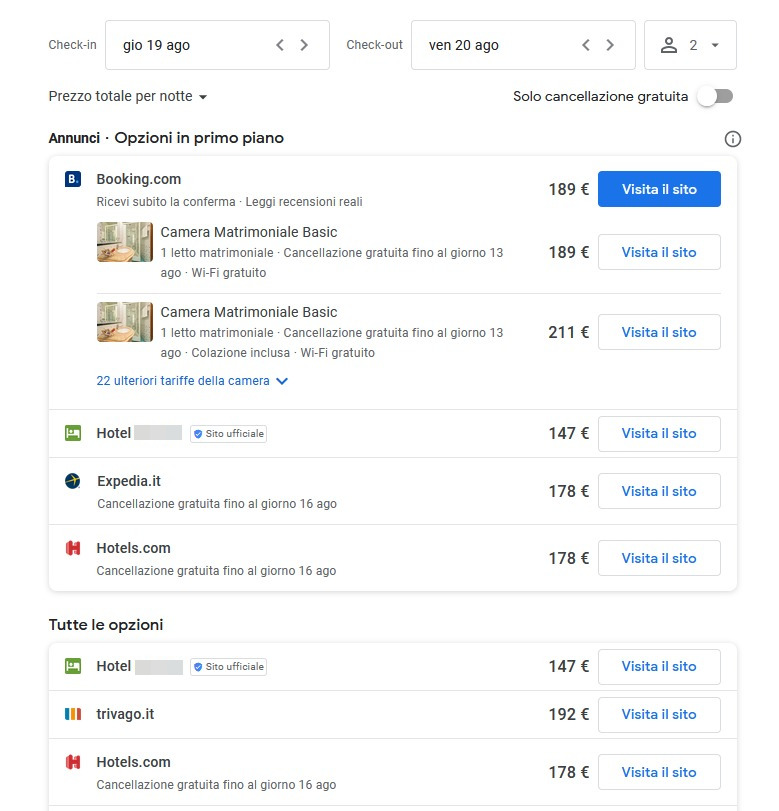This screenshot has width=779, height=811.
Task: Visit official hotel site under Tutte le opzioni
Action: click(659, 667)
